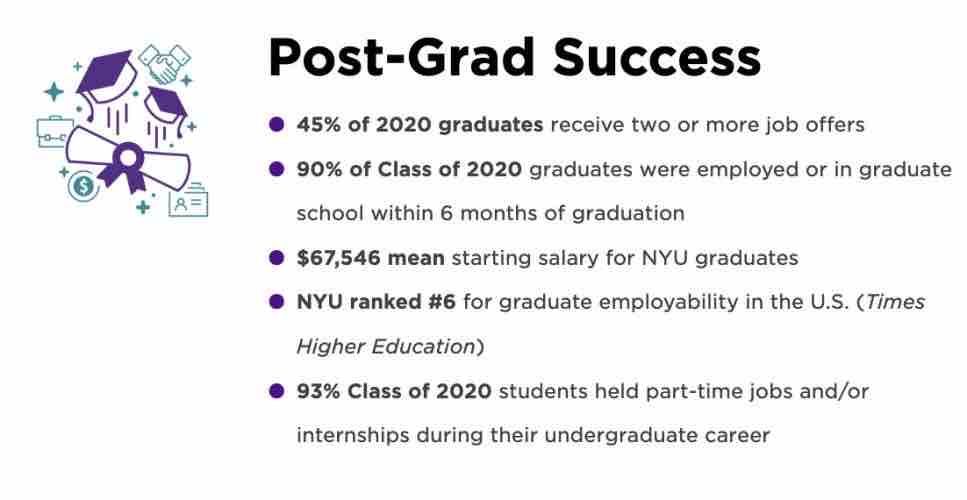Click bullet dot beside 45% of 2020 graduates

pyautogui.click(x=277, y=126)
